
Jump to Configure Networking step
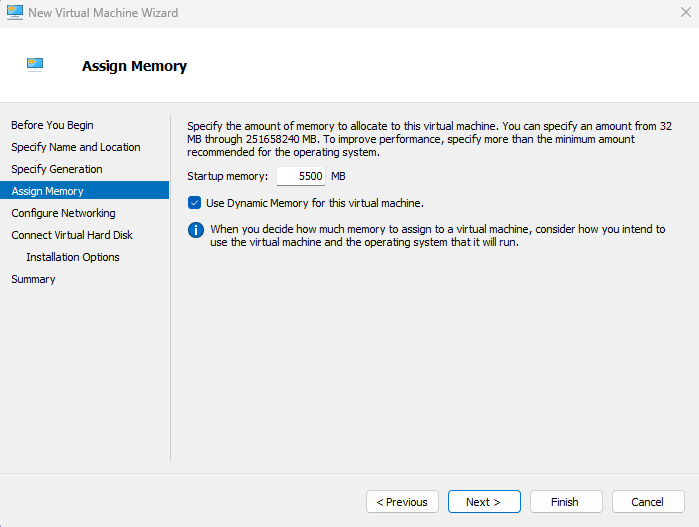(63, 213)
